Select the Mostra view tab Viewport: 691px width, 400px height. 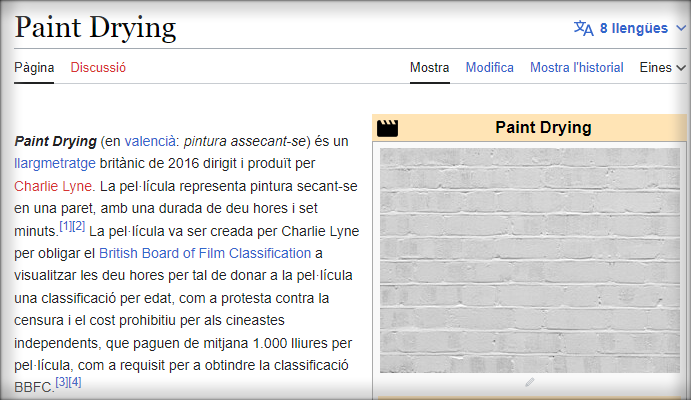pyautogui.click(x=429, y=68)
